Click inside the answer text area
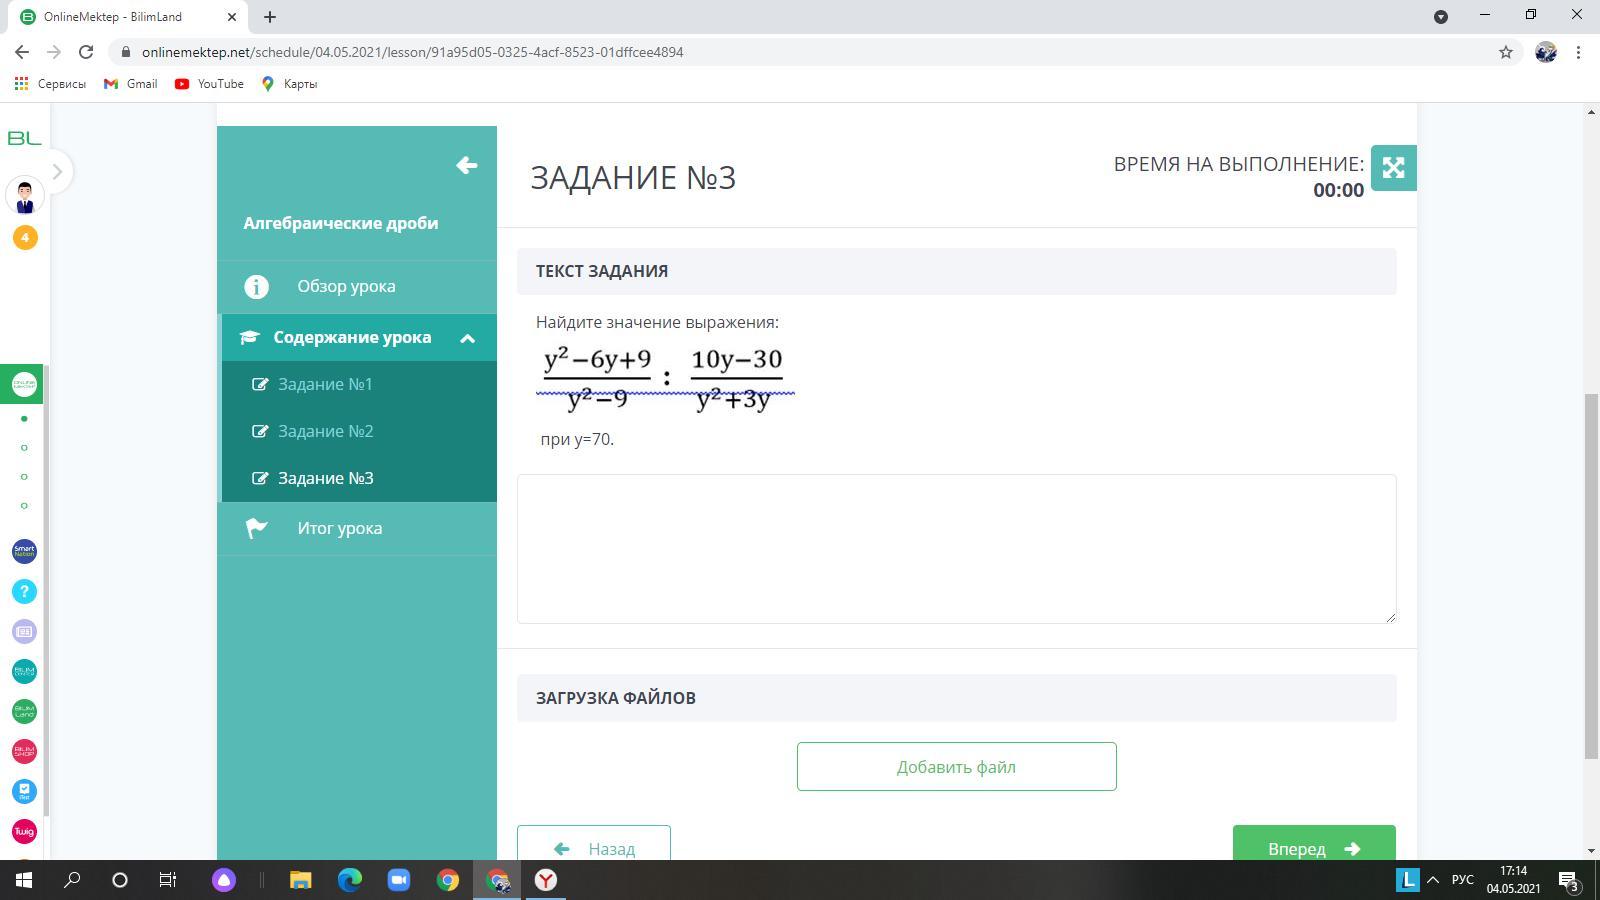Screen dimensions: 1600x900 click(x=956, y=549)
